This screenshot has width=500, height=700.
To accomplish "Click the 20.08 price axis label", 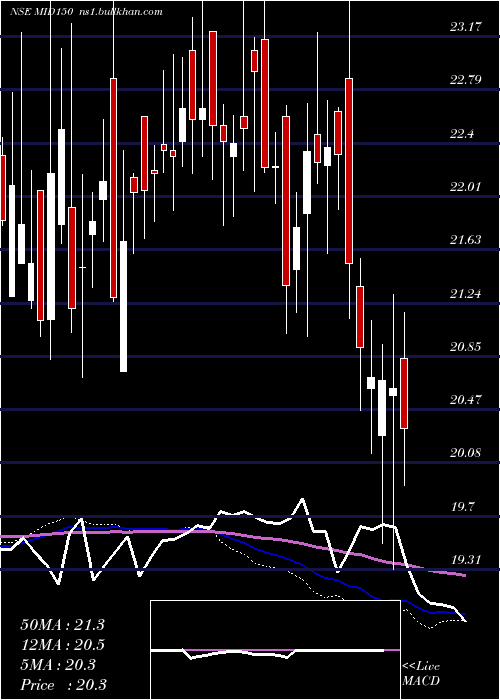I will tap(466, 453).
